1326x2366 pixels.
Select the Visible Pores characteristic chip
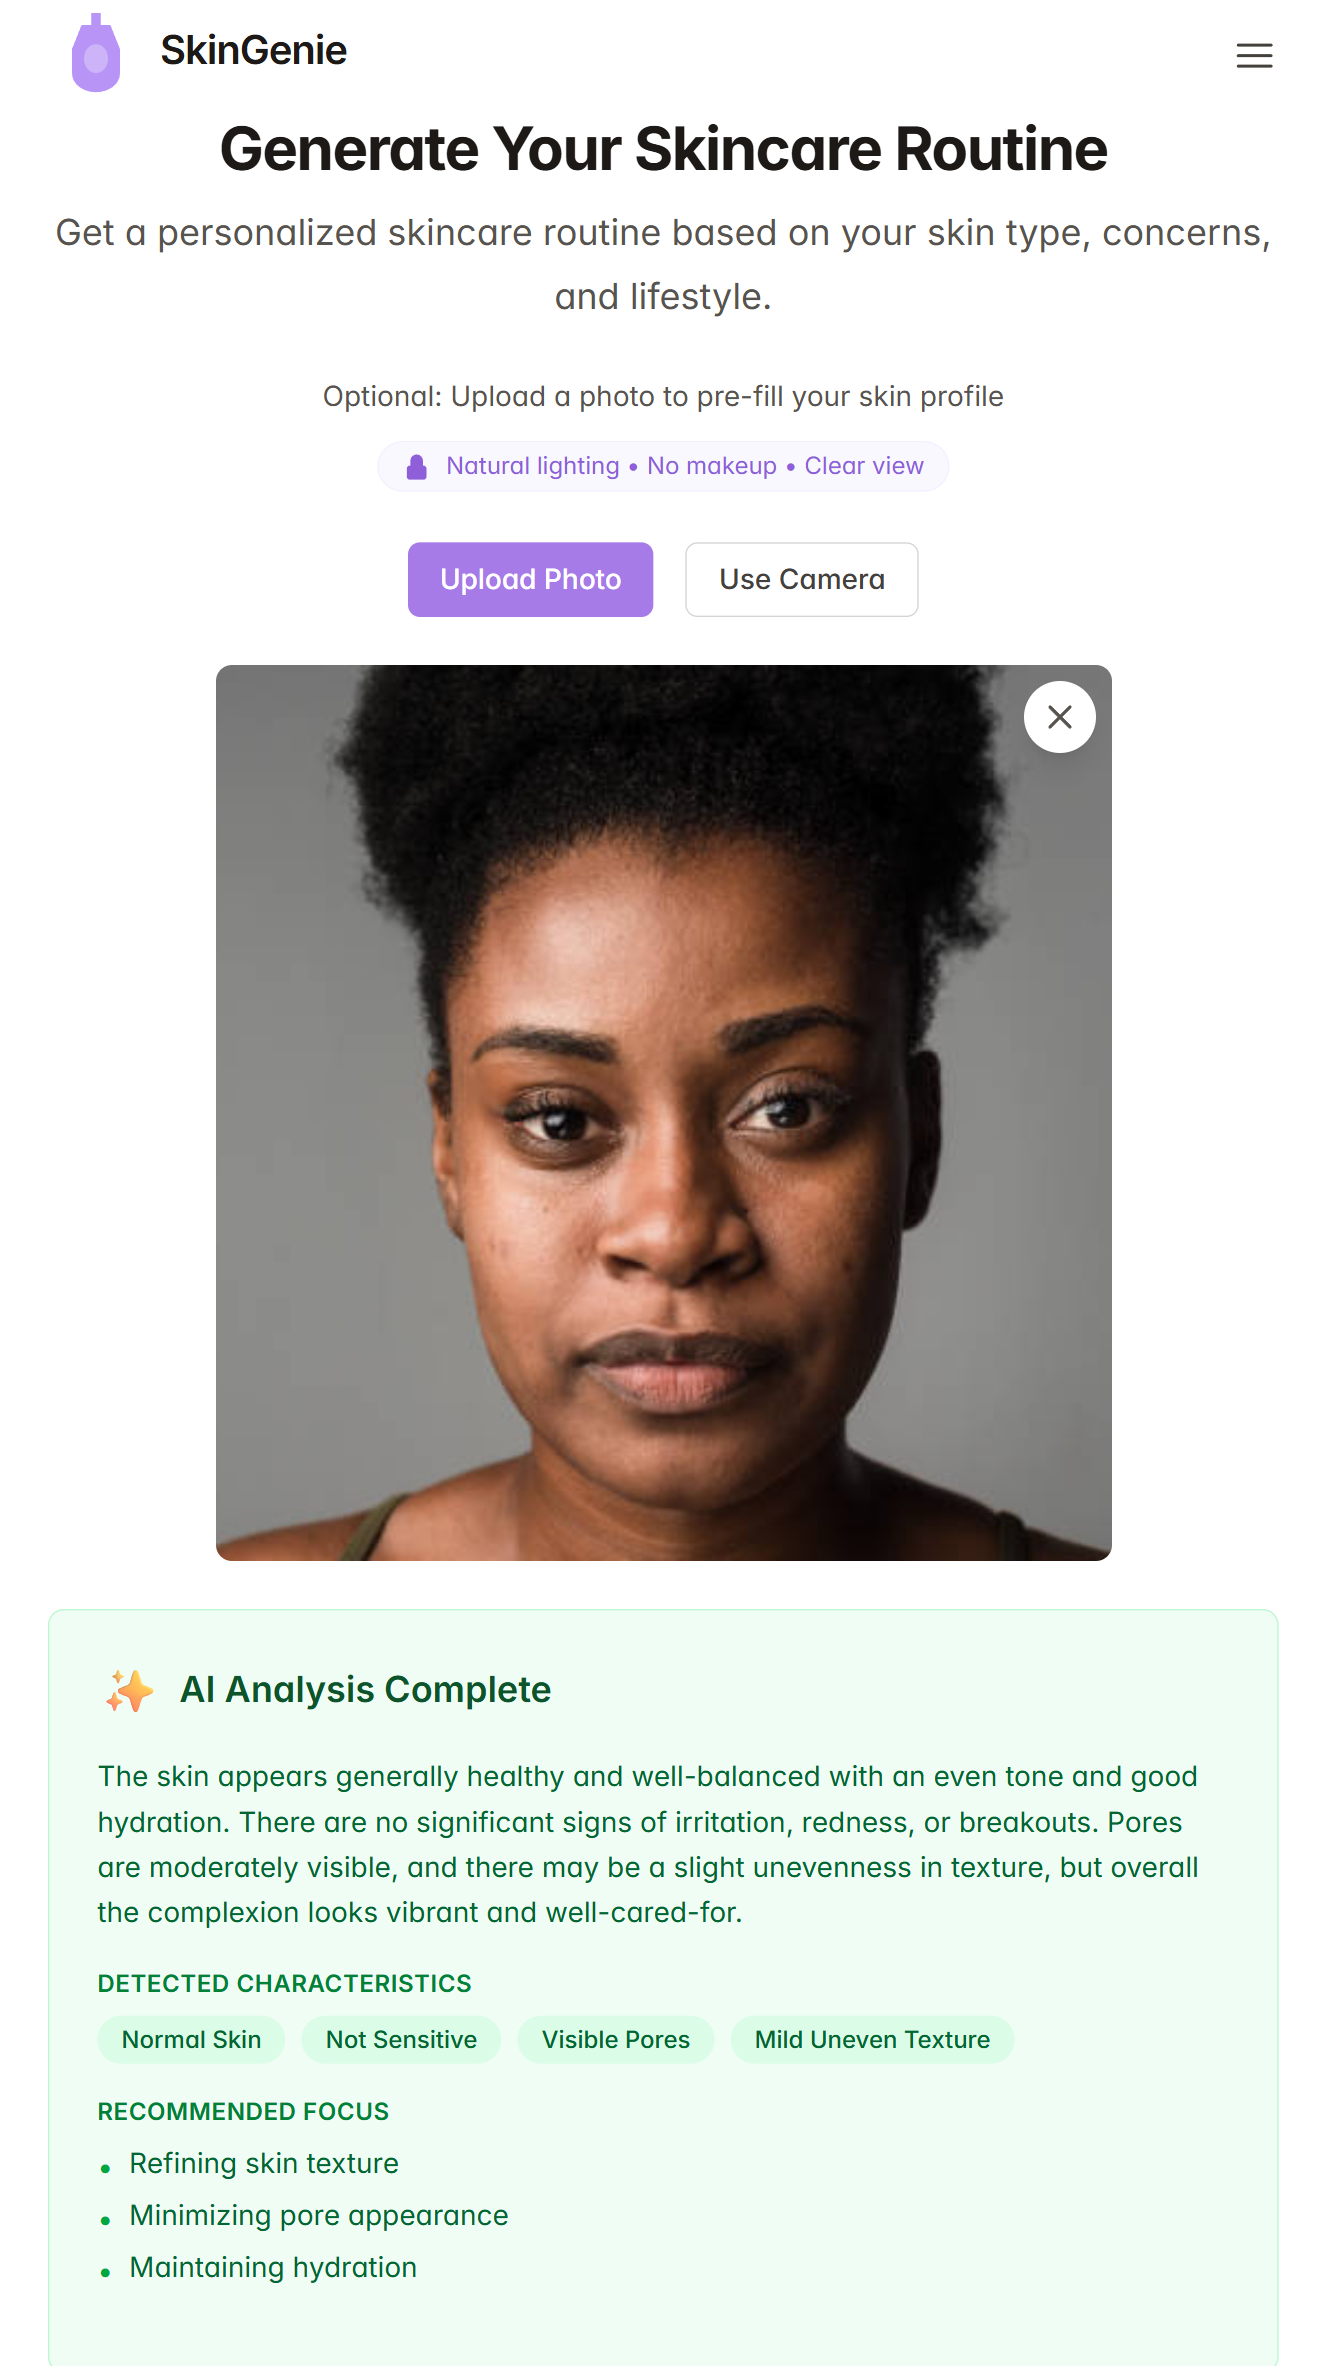(x=615, y=2039)
